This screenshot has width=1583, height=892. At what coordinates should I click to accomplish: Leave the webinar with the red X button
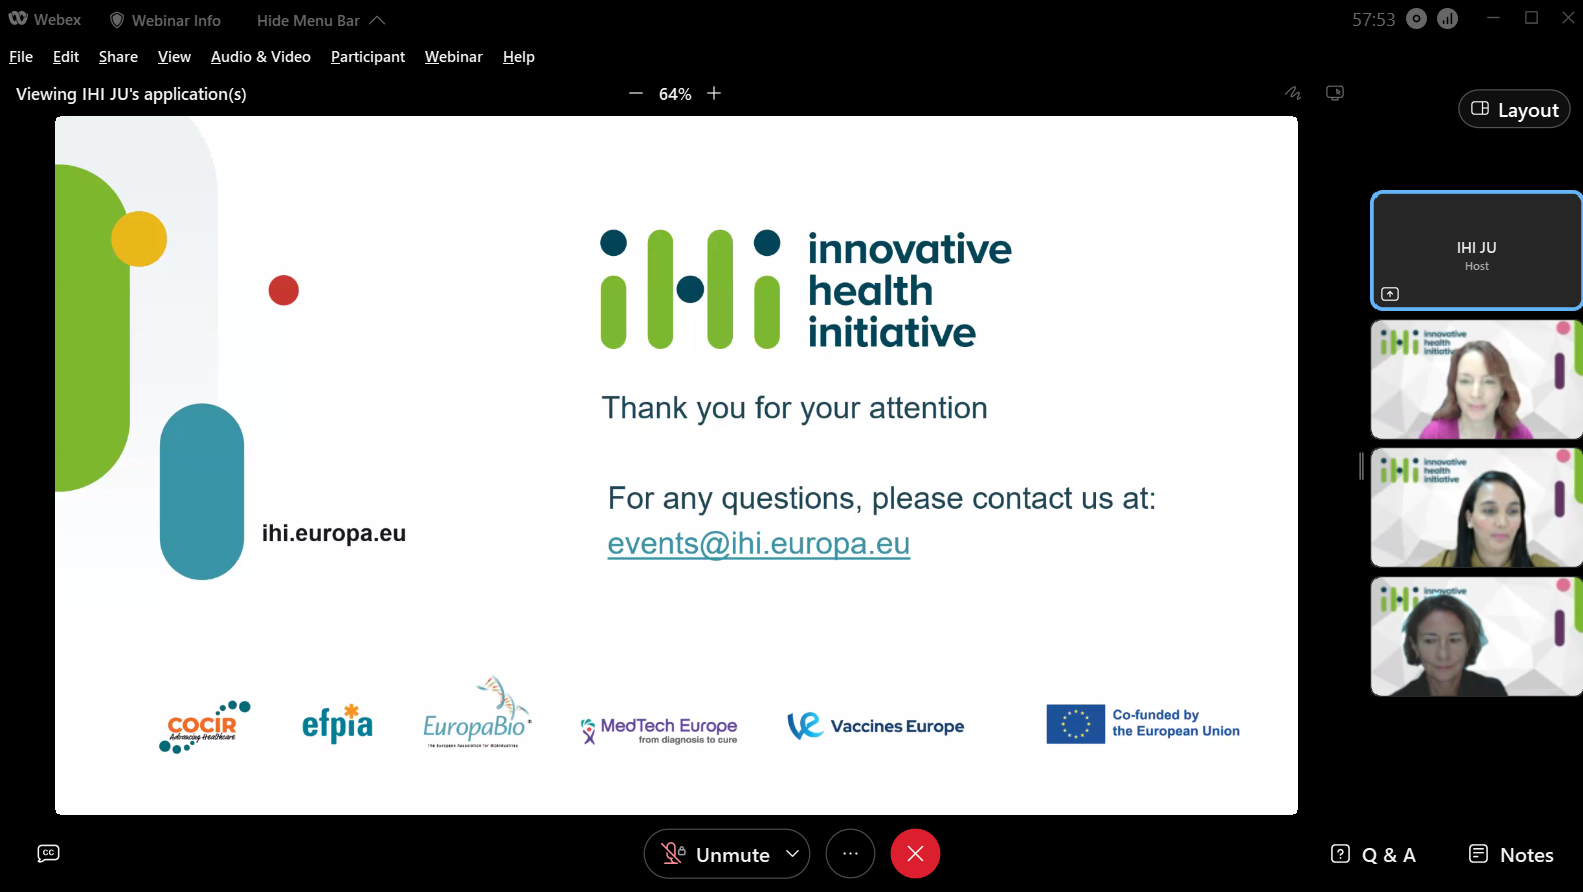915,854
